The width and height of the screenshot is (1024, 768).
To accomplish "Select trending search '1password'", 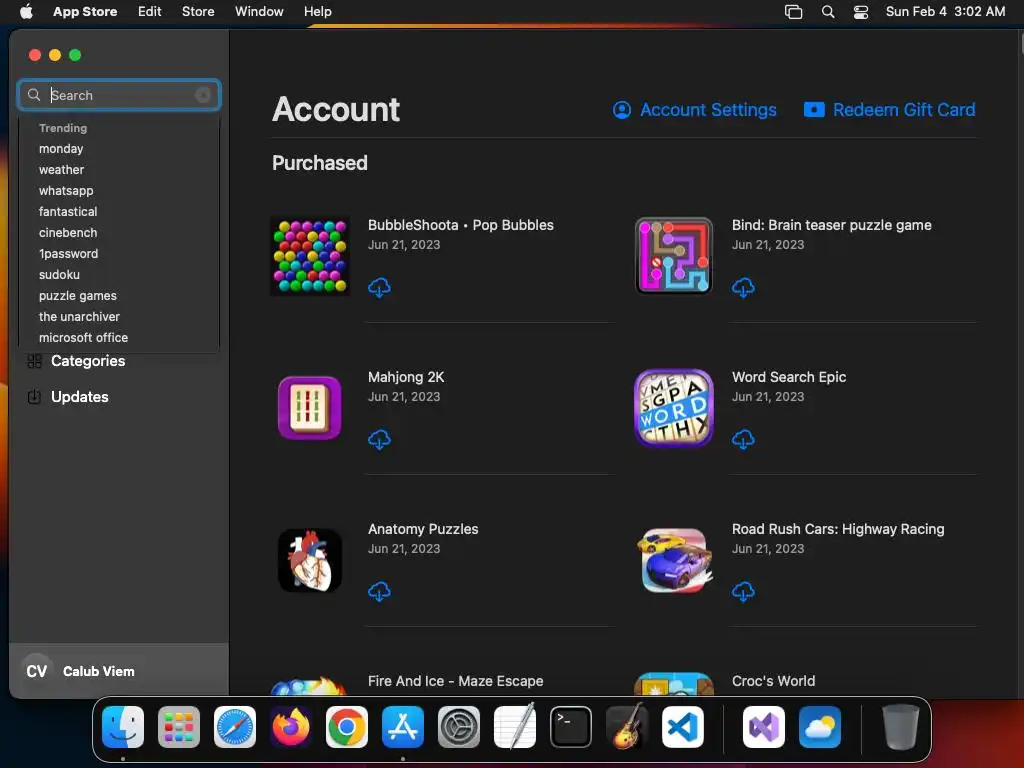I will [69, 253].
